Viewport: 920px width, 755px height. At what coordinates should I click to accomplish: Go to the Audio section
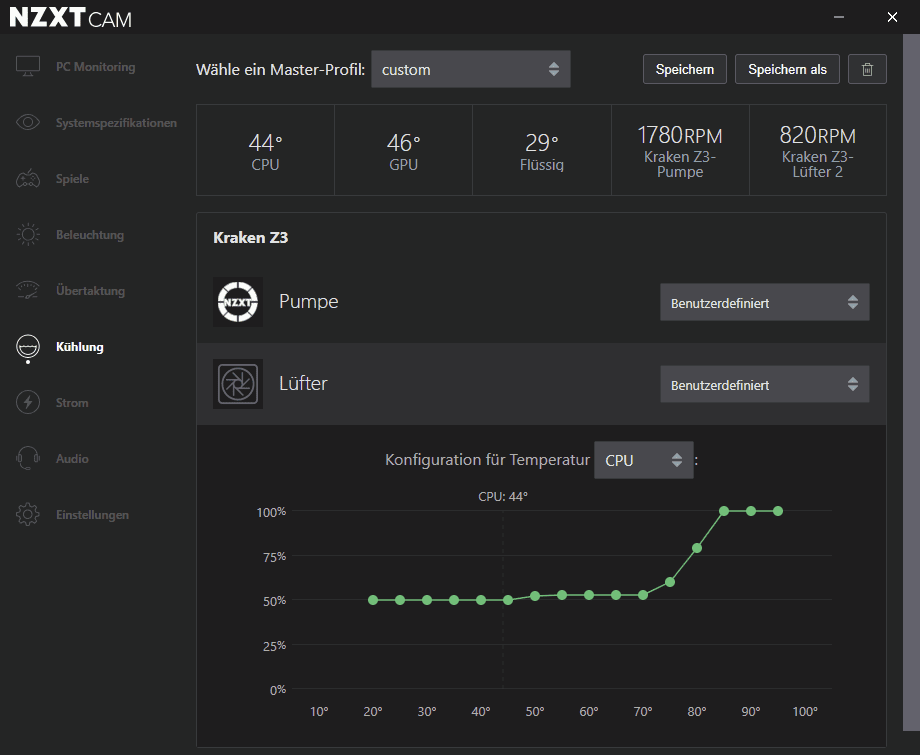click(x=72, y=459)
